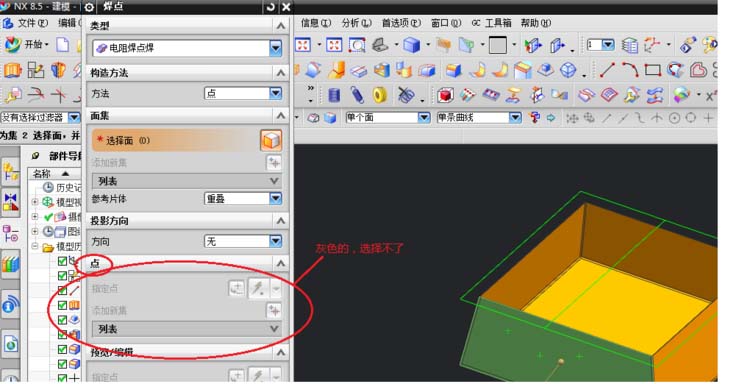Collapse the 构造方法 section
Viewport: 730px width, 384px height.
pyautogui.click(x=280, y=73)
